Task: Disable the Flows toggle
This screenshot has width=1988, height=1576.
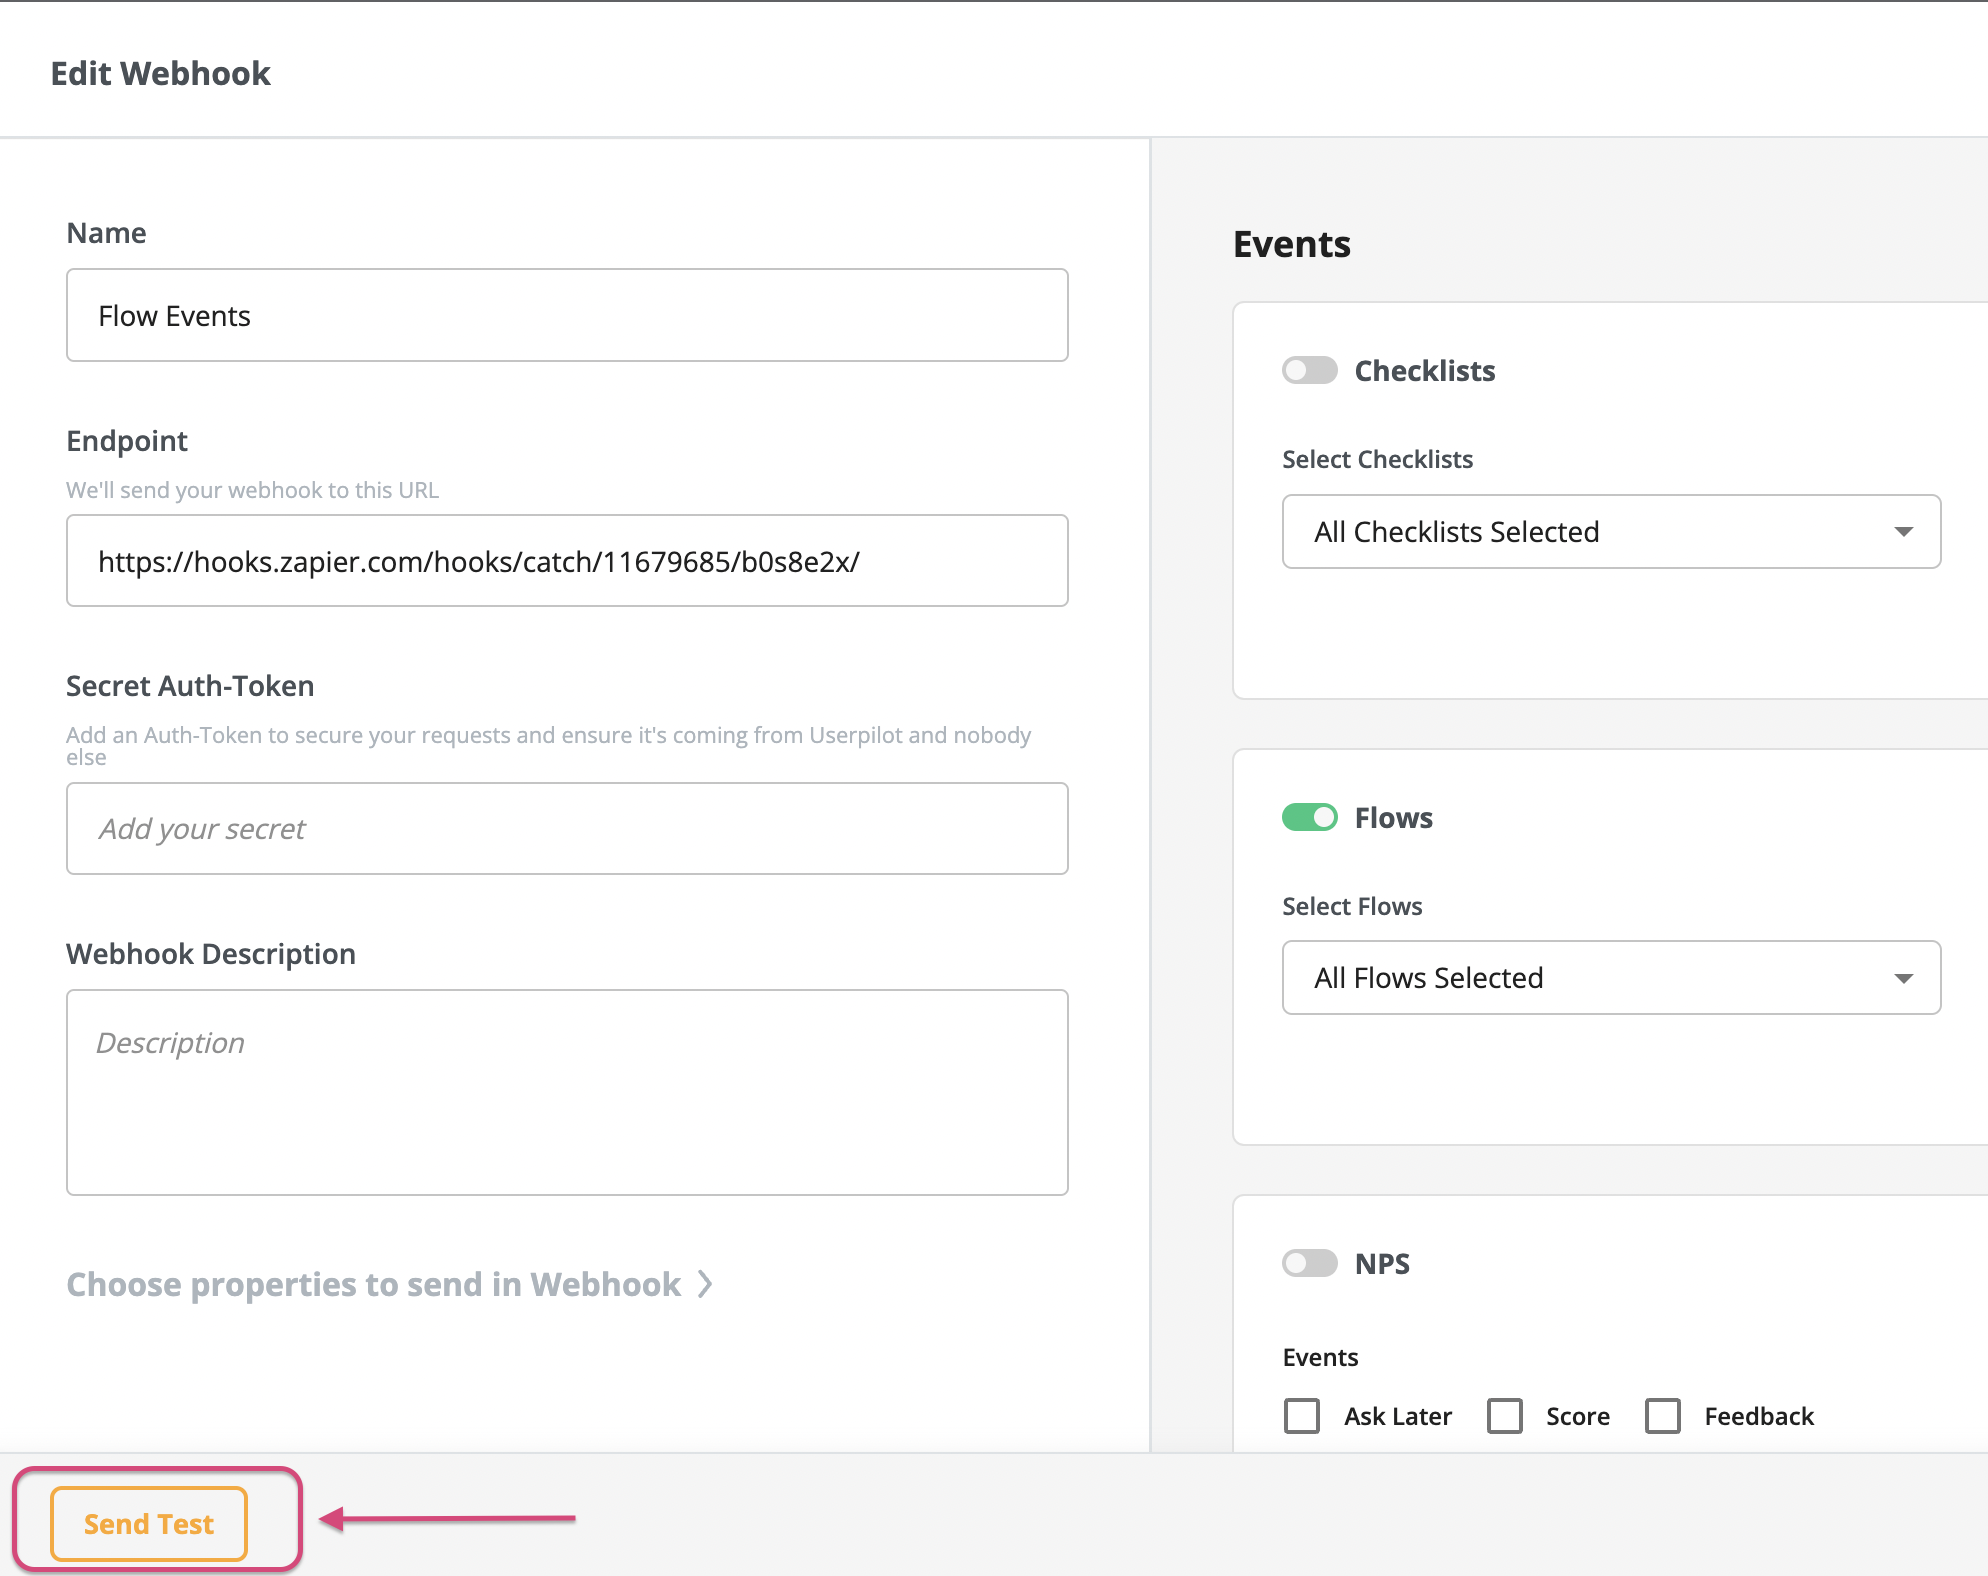Action: tap(1309, 818)
